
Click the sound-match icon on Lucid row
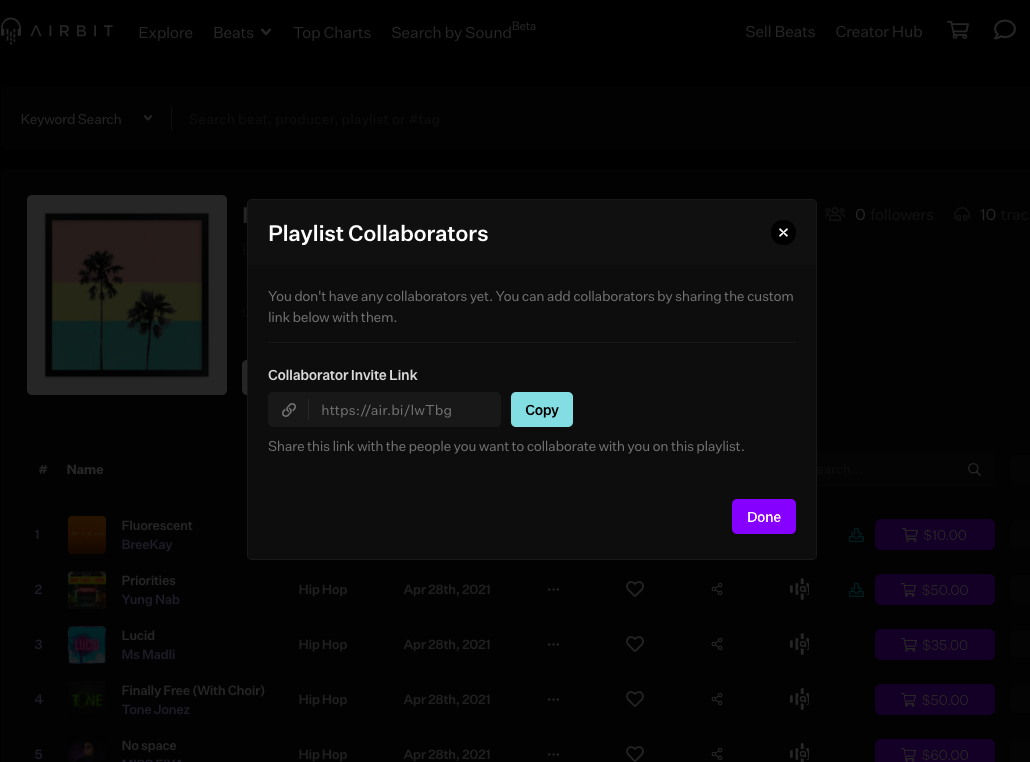799,644
